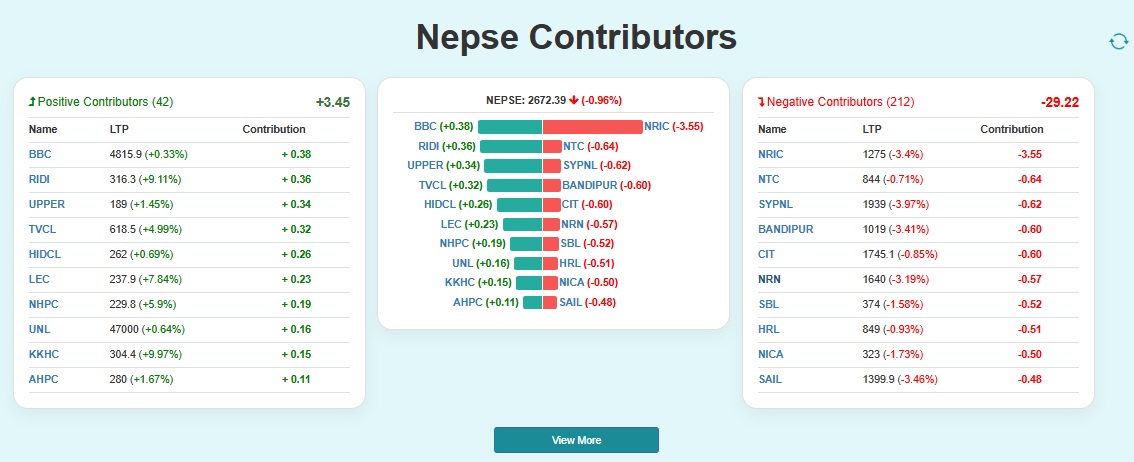This screenshot has width=1134, height=462.
Task: Click the Name header in Positive table
Action: tap(43, 129)
